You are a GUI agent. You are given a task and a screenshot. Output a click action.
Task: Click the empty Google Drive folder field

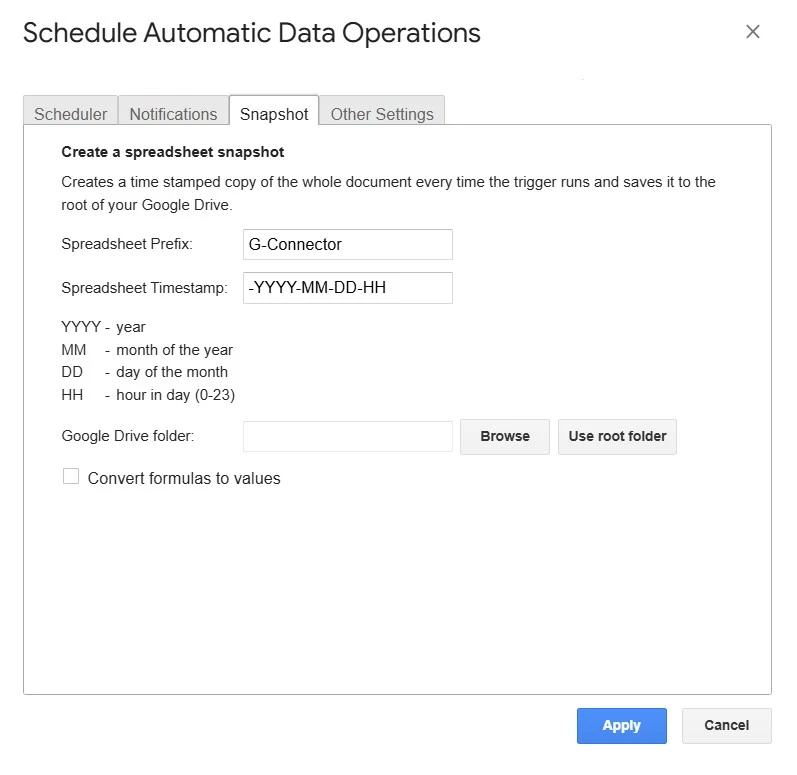tap(347, 436)
